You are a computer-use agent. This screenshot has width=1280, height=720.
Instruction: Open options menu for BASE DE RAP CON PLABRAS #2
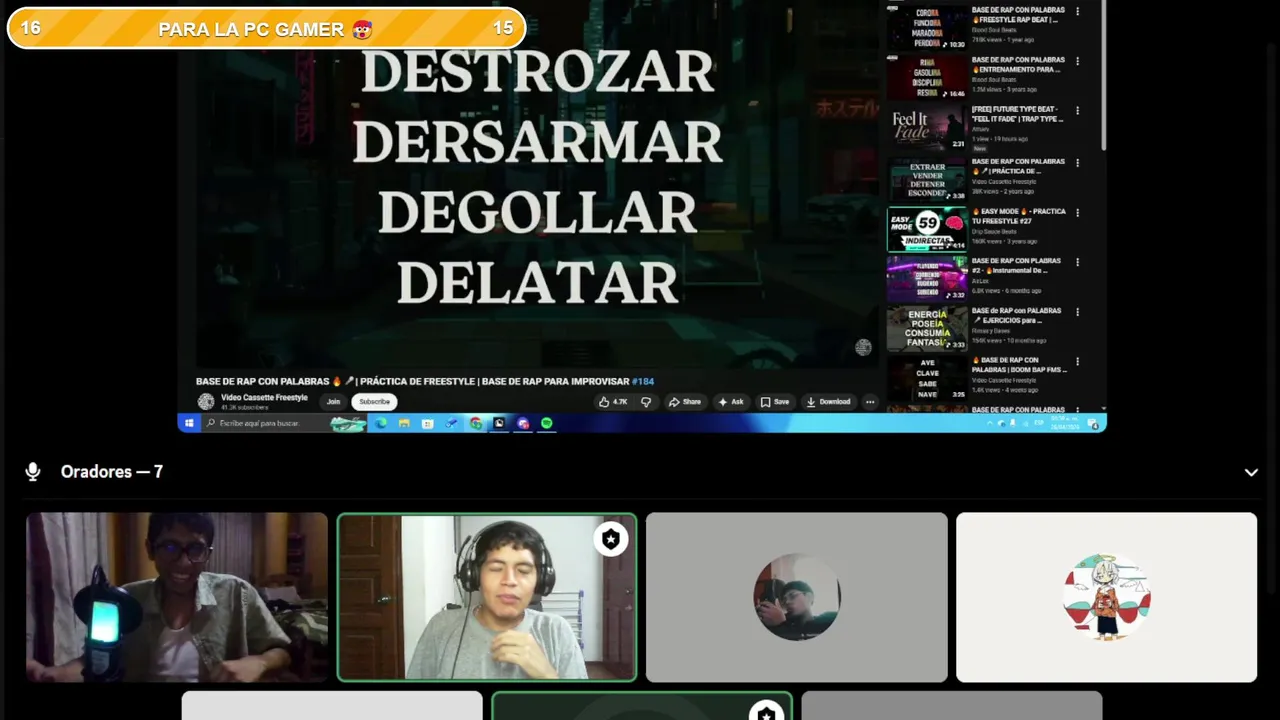1078,262
